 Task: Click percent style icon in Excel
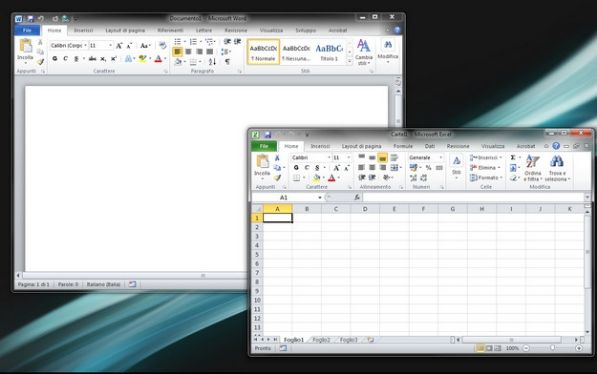coord(428,168)
